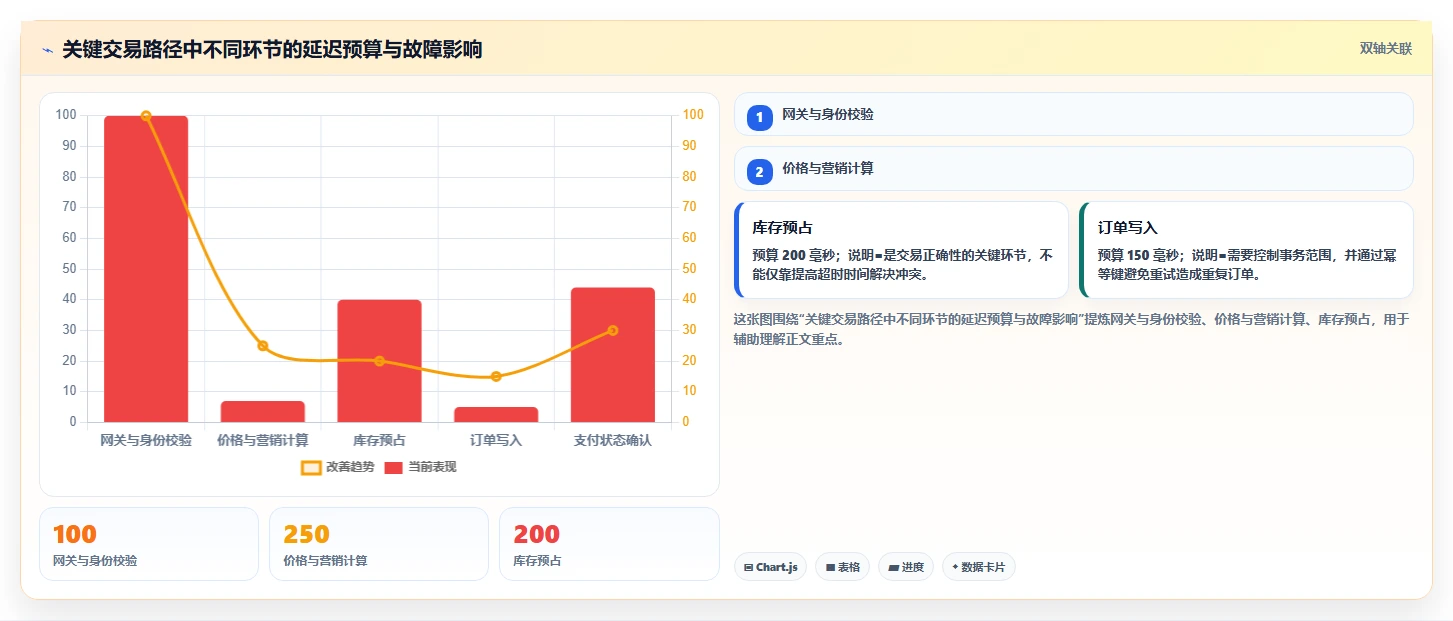Image resolution: width=1453 pixels, height=621 pixels.
Task: Click the summary paragraph starting 这张图围绕
Action: 1072,329
